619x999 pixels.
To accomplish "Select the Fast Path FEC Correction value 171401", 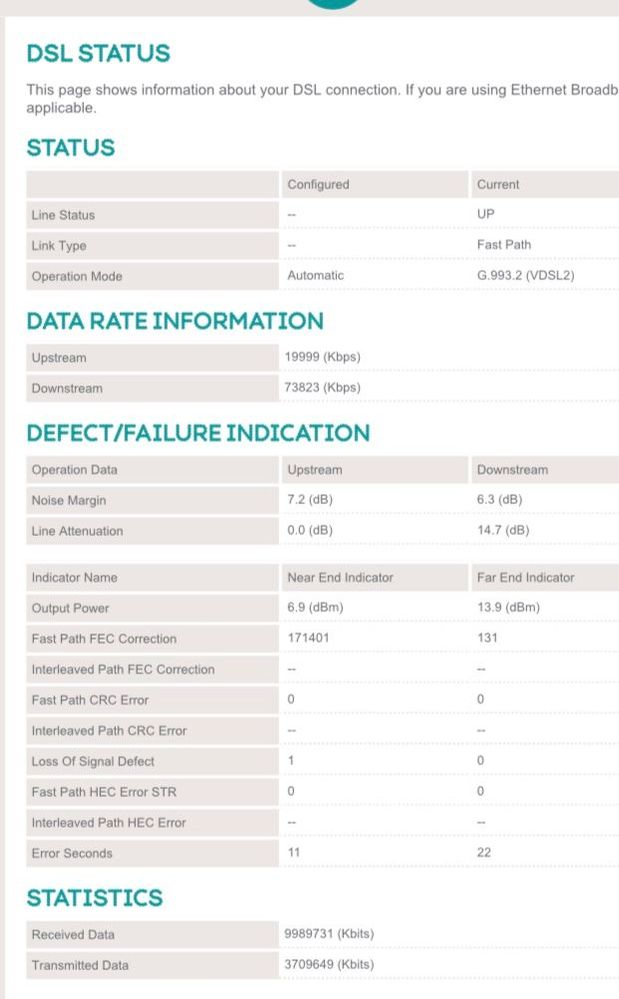I will tap(308, 638).
